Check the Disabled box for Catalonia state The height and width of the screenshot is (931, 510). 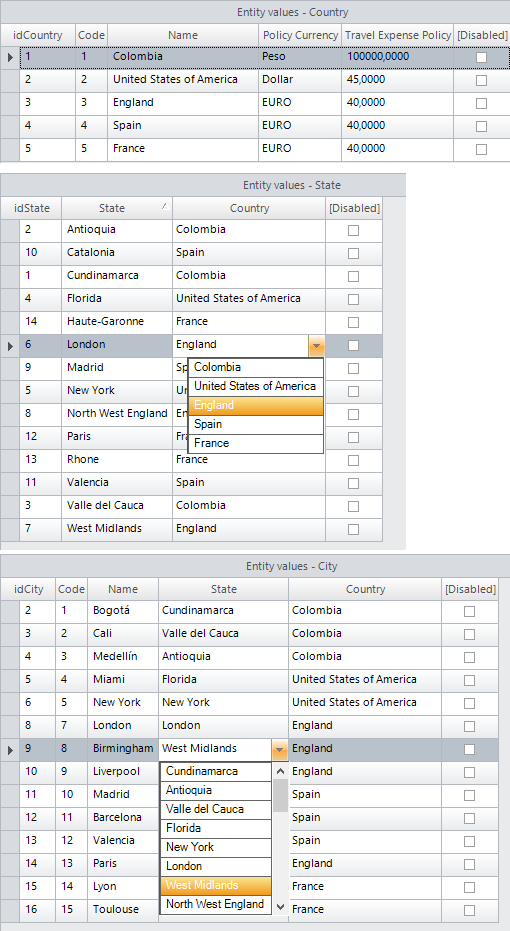pyautogui.click(x=353, y=254)
